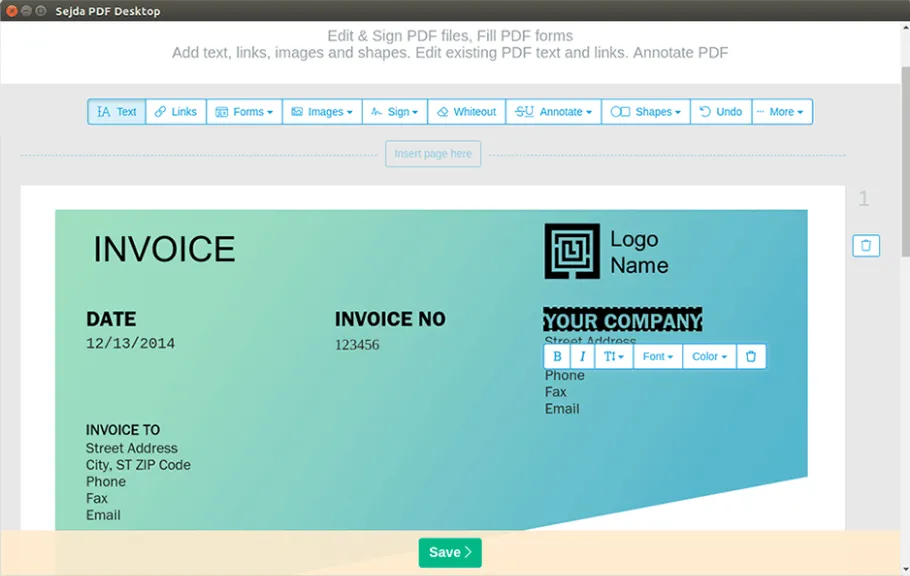Delete page 1 with trash icon
The width and height of the screenshot is (910, 576).
pos(866,246)
